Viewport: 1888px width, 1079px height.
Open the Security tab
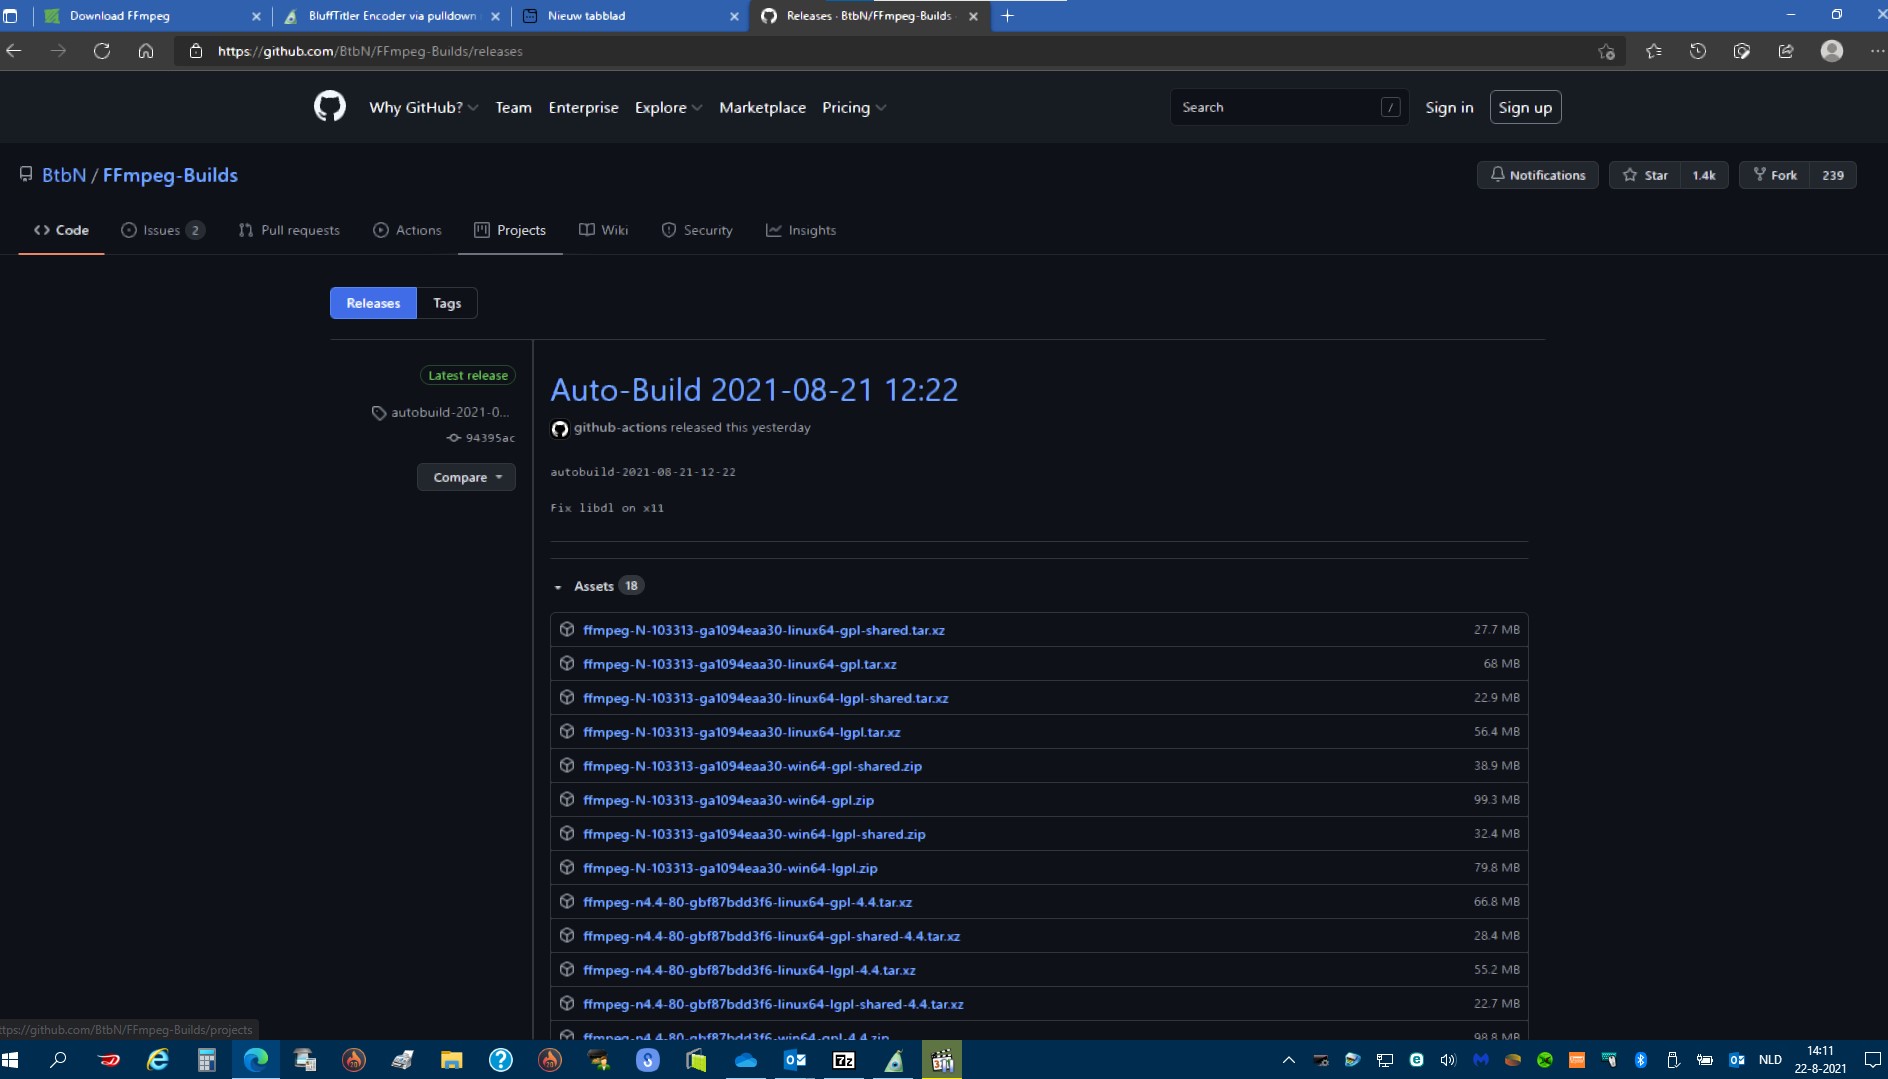(x=697, y=230)
